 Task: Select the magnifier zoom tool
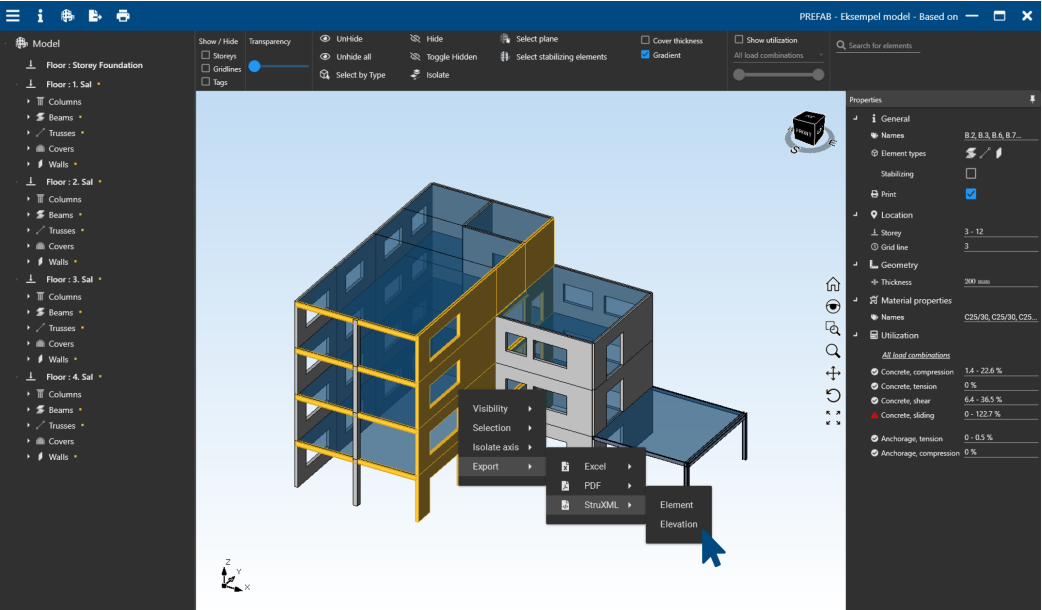833,351
